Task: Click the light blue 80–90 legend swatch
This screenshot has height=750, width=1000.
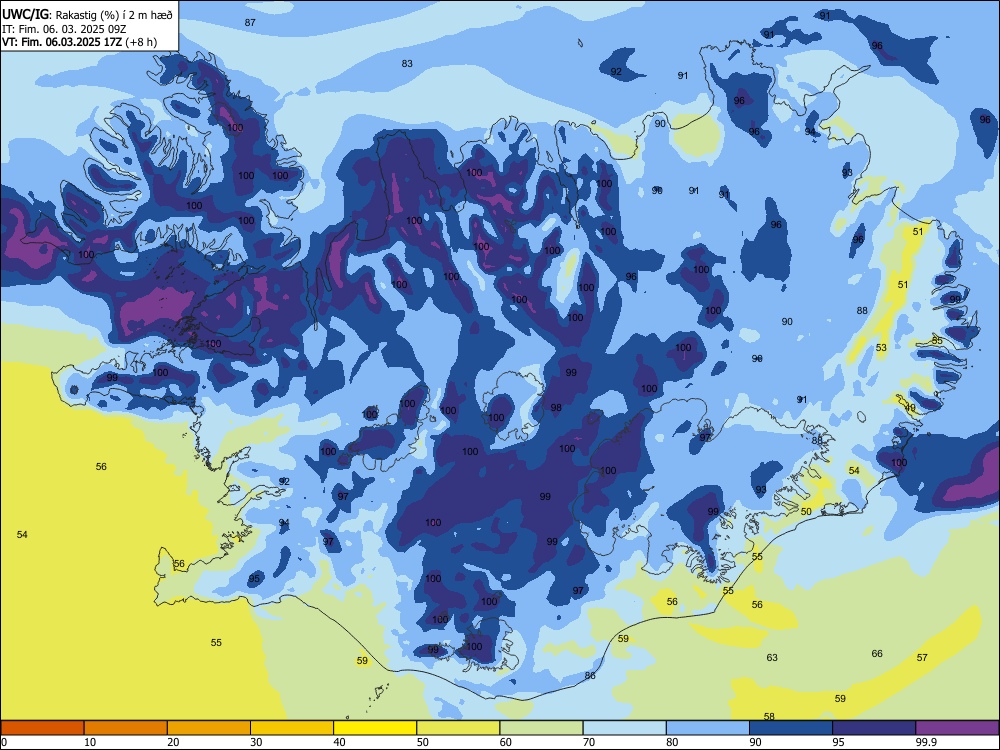Action: pyautogui.click(x=708, y=728)
